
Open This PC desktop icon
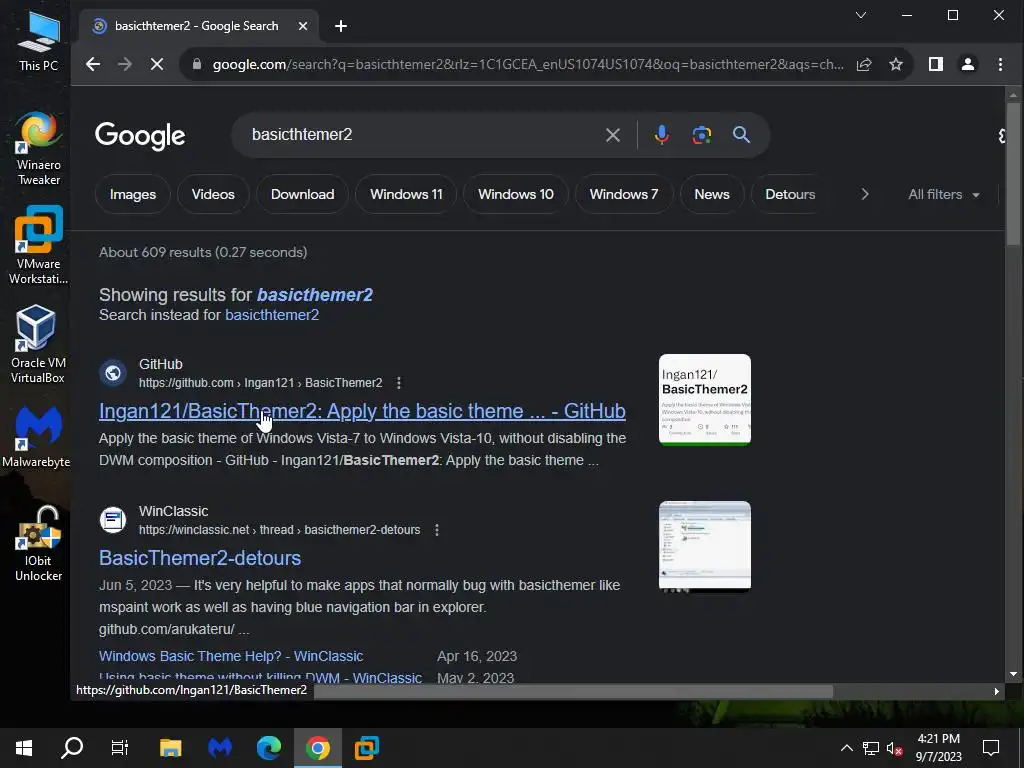tap(38, 40)
